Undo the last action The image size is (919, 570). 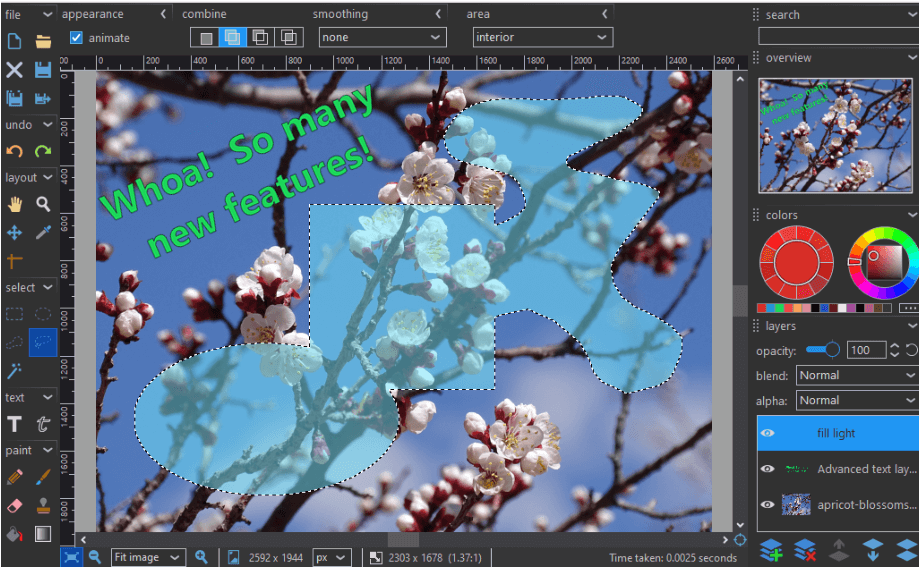(14, 152)
